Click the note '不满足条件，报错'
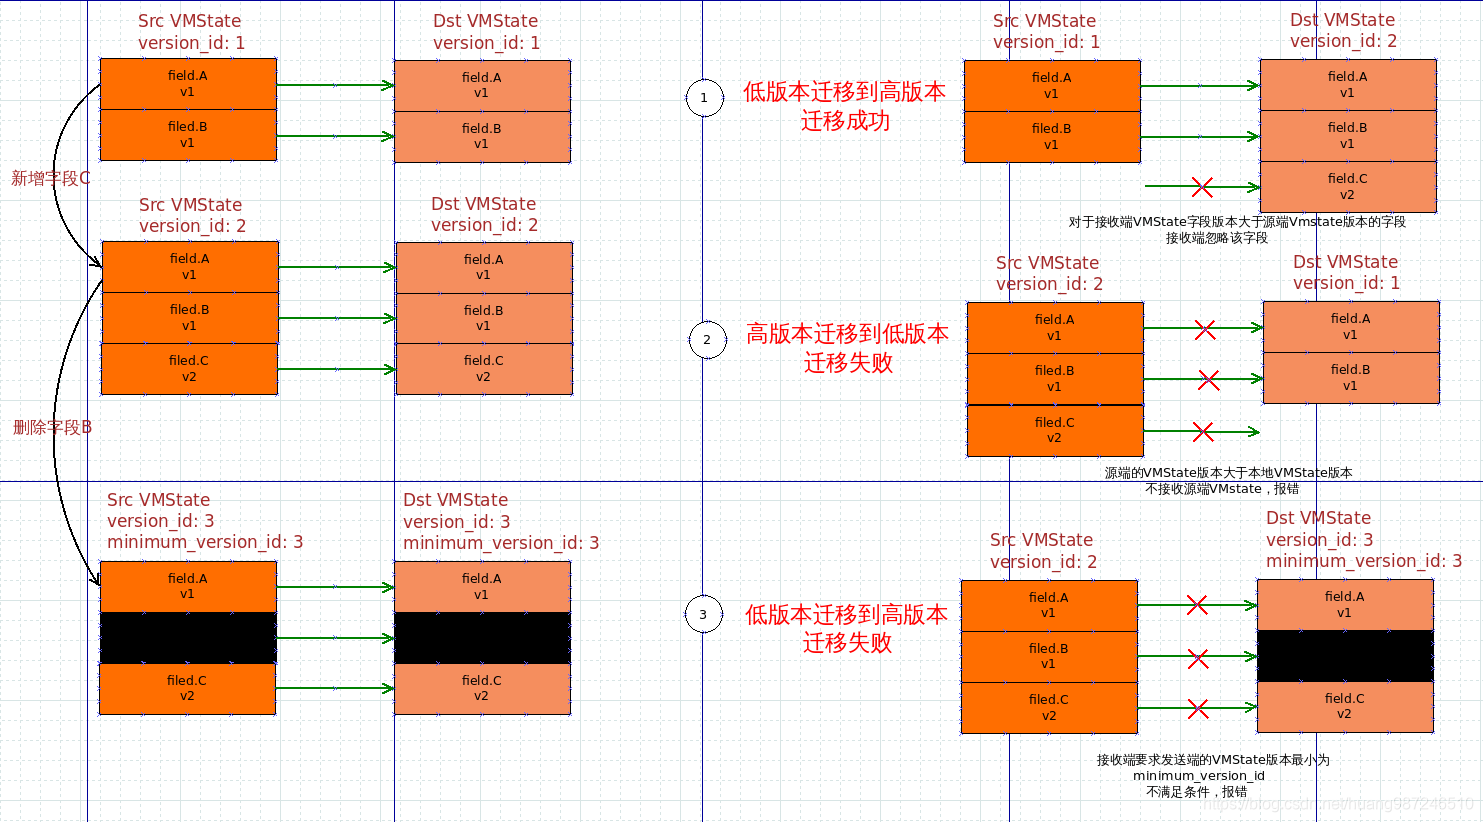The width and height of the screenshot is (1483, 822). pos(1196,791)
